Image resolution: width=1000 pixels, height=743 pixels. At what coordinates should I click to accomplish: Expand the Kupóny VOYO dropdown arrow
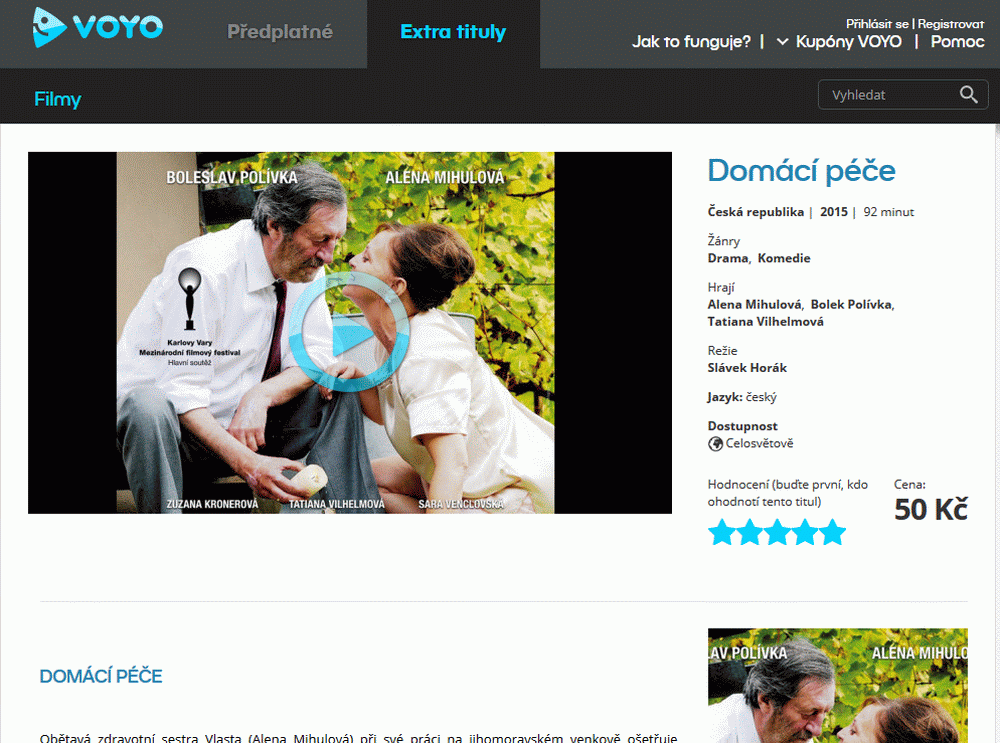tap(782, 42)
